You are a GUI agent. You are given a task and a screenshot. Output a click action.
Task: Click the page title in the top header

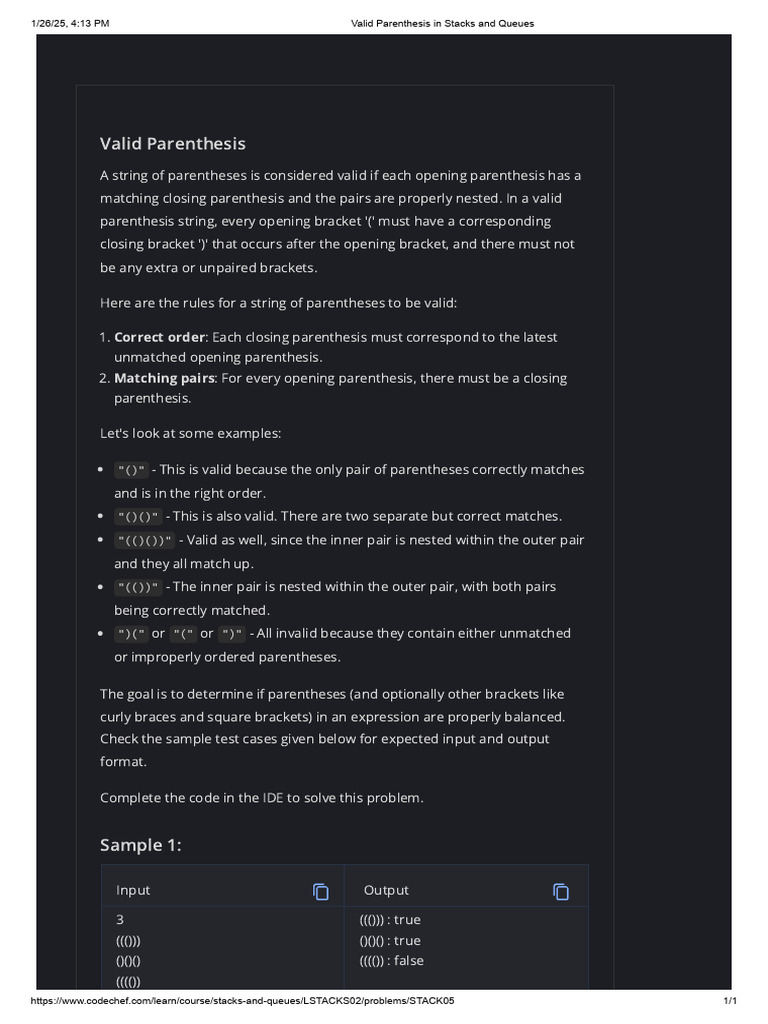[442, 23]
